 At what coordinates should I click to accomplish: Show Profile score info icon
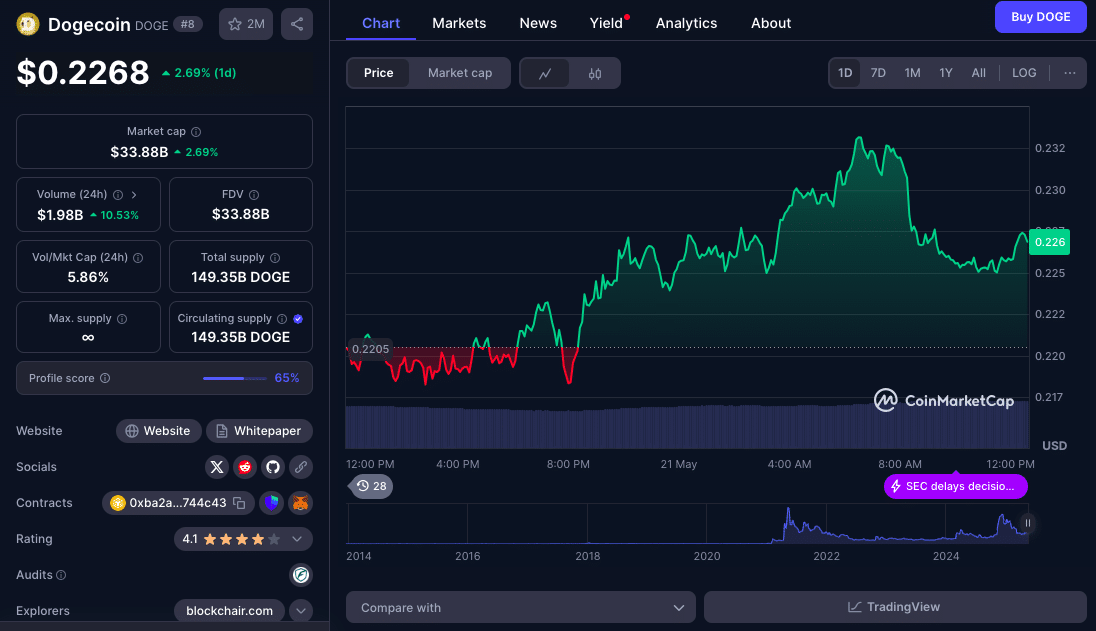[105, 378]
